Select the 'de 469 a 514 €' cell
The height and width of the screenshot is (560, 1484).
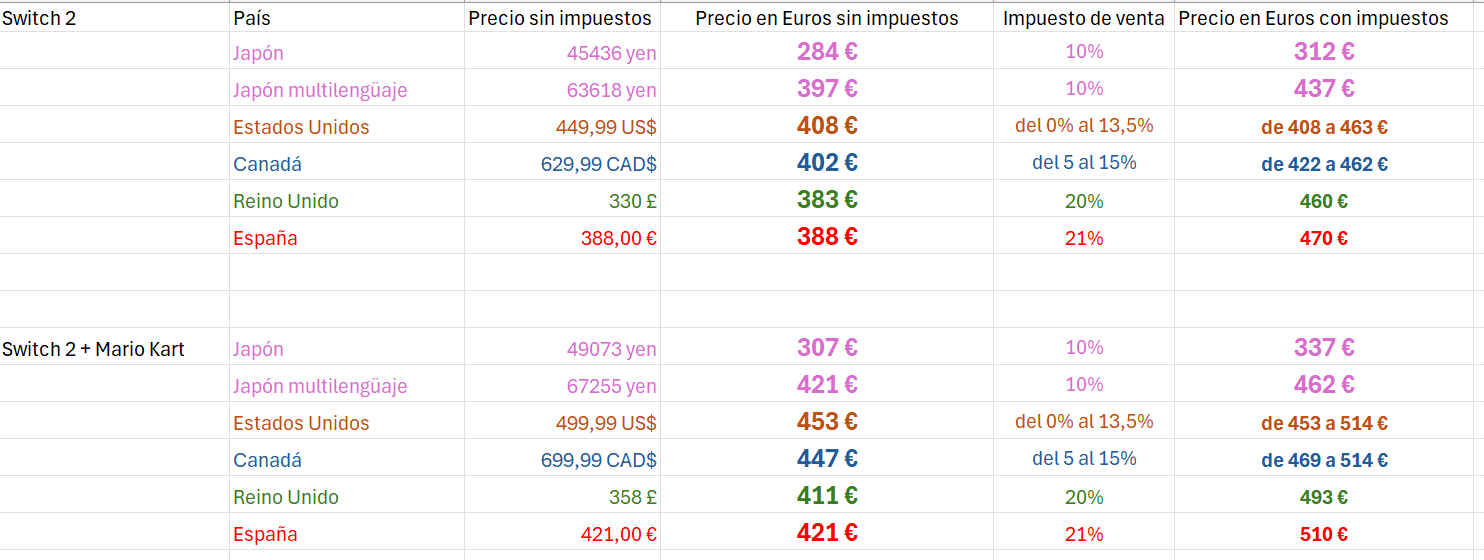click(x=1324, y=460)
